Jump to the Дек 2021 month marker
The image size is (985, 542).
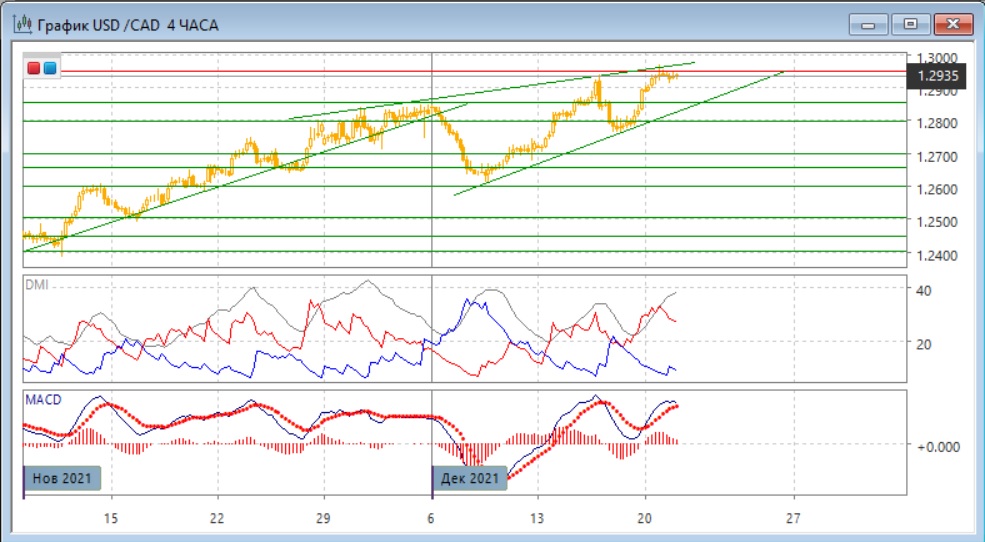(469, 479)
